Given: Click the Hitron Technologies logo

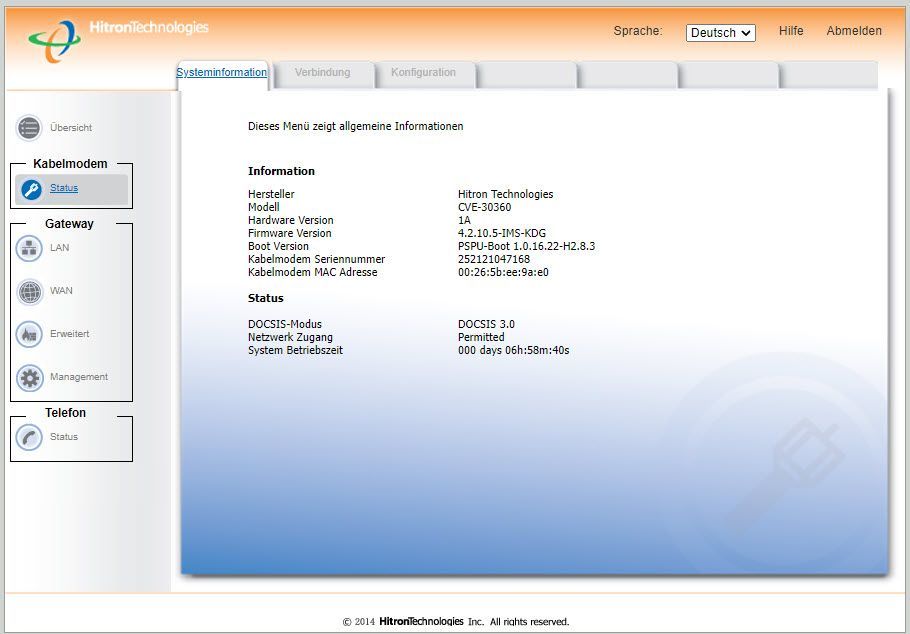Looking at the screenshot, I should [x=118, y=40].
